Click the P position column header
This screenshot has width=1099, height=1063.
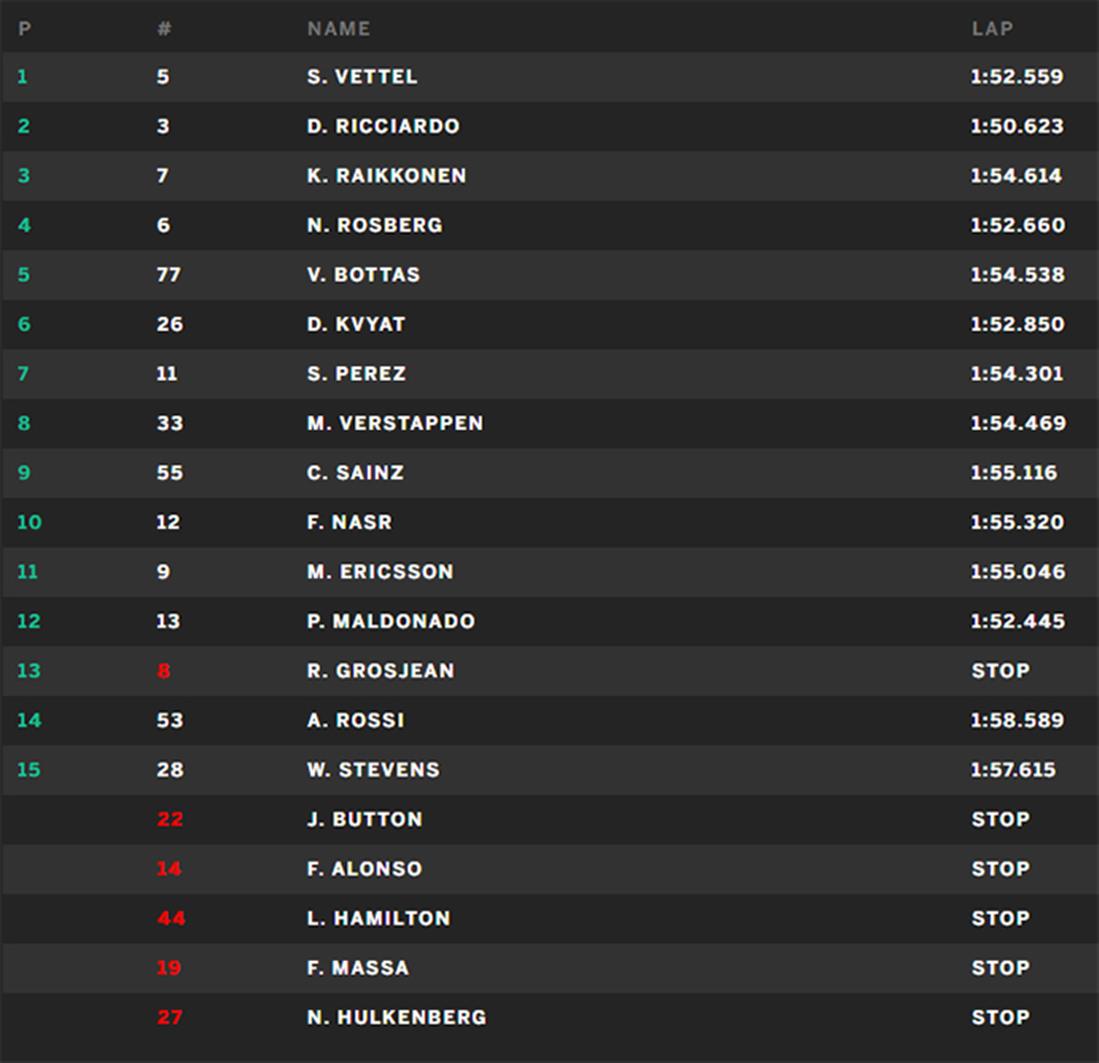(25, 29)
